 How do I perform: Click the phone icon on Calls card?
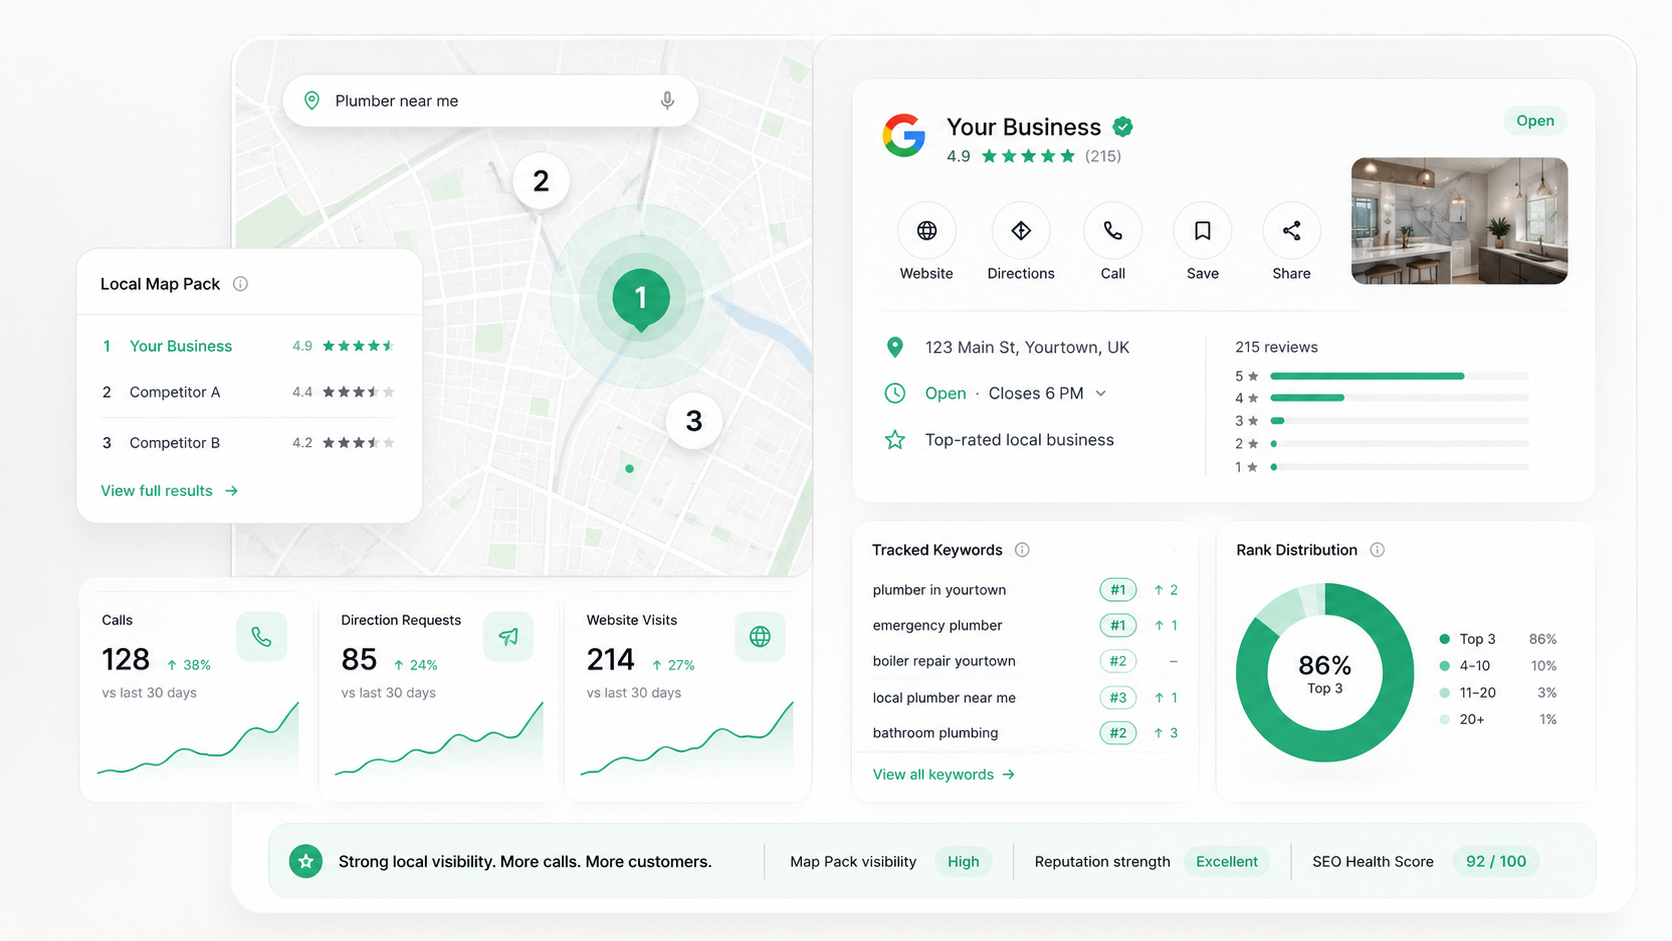pos(262,637)
